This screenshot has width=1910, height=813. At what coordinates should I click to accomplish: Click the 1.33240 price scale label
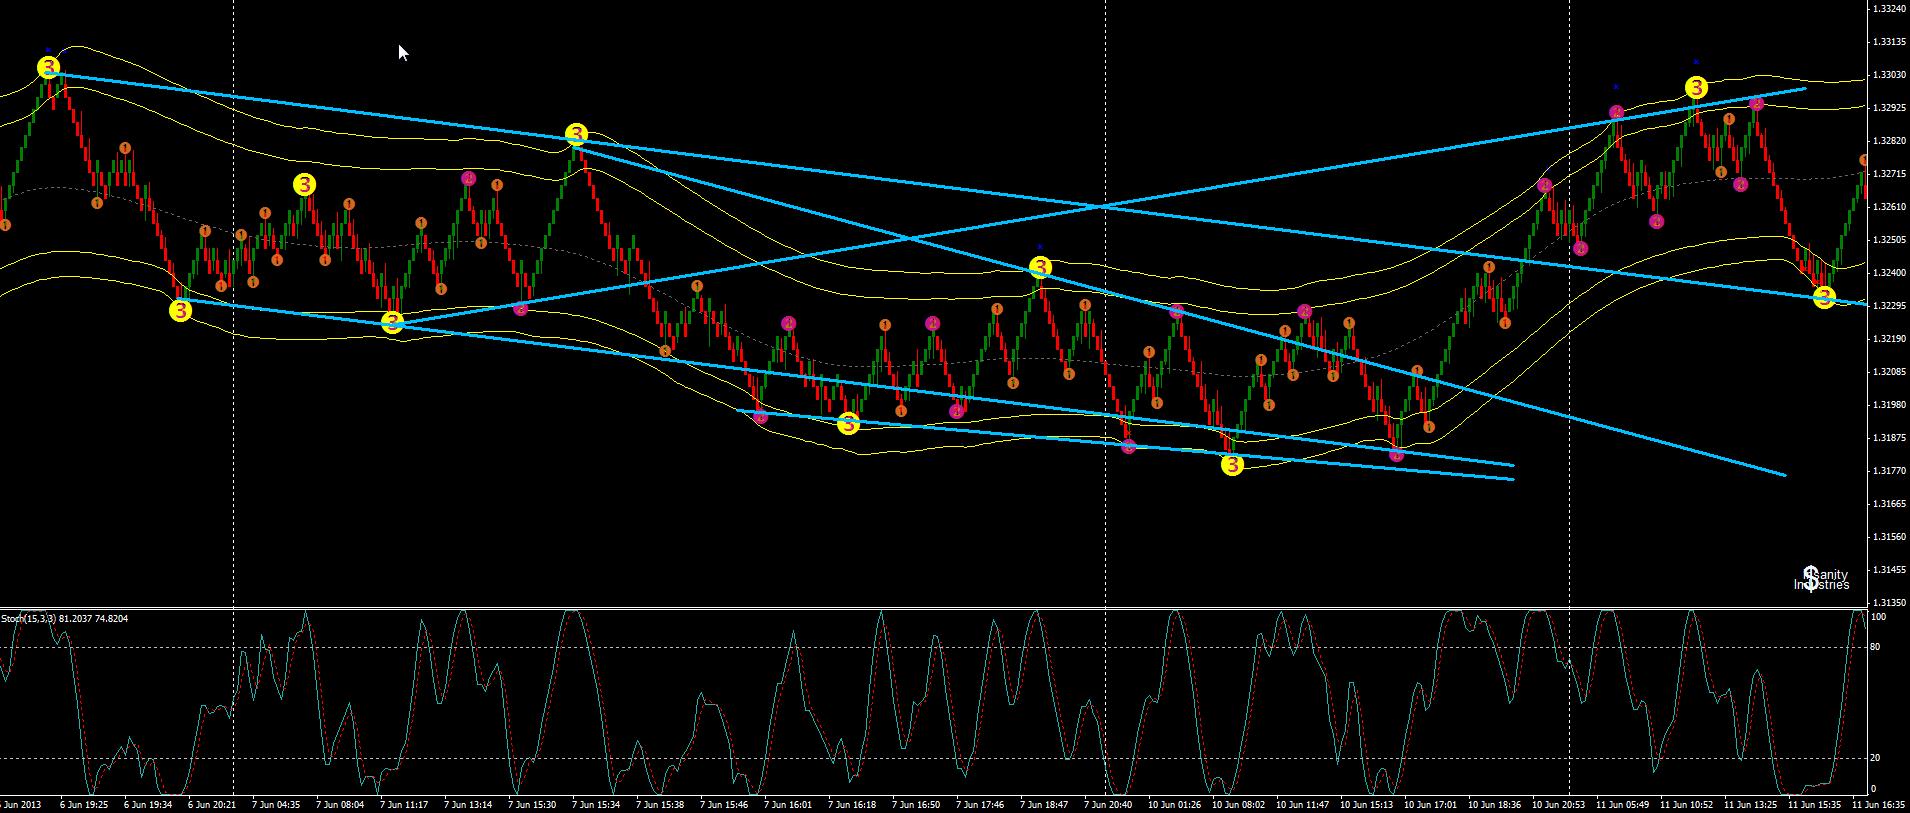click(1888, 9)
